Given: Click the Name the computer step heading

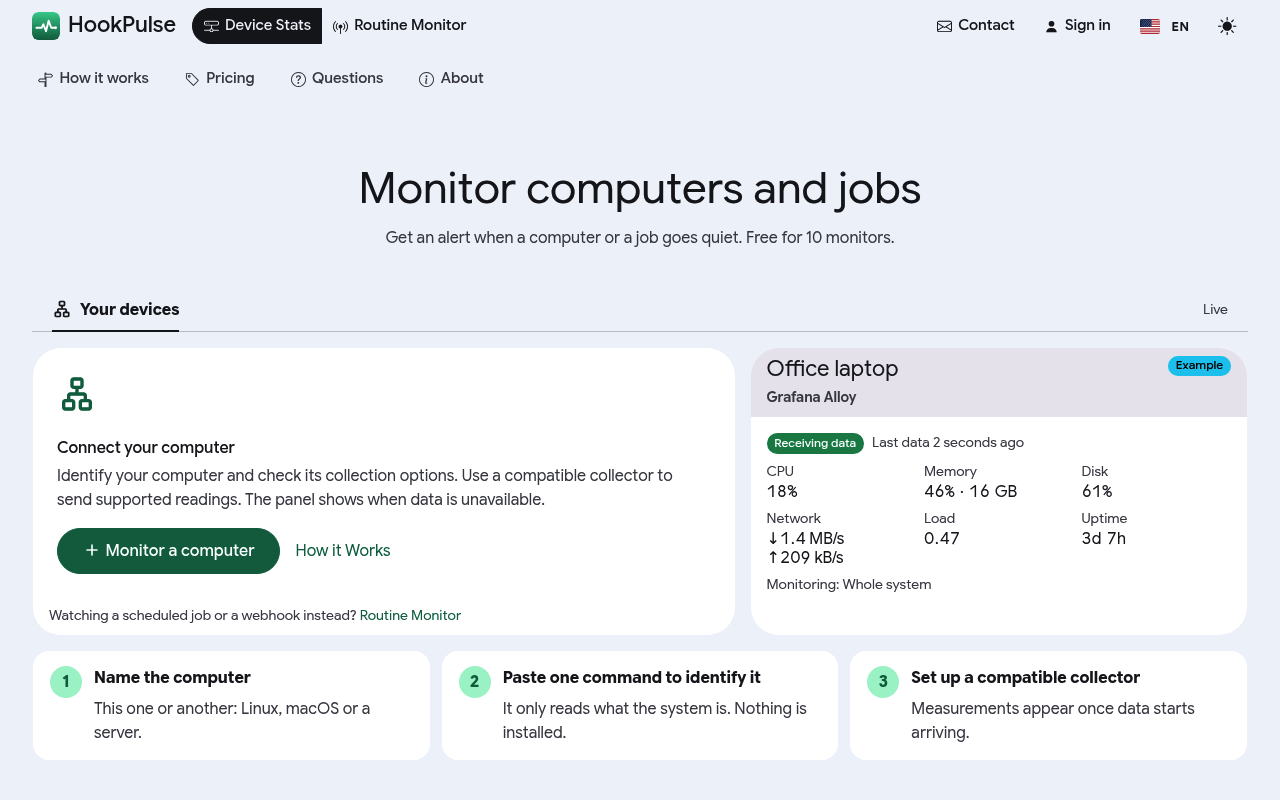Looking at the screenshot, I should pyautogui.click(x=172, y=678).
